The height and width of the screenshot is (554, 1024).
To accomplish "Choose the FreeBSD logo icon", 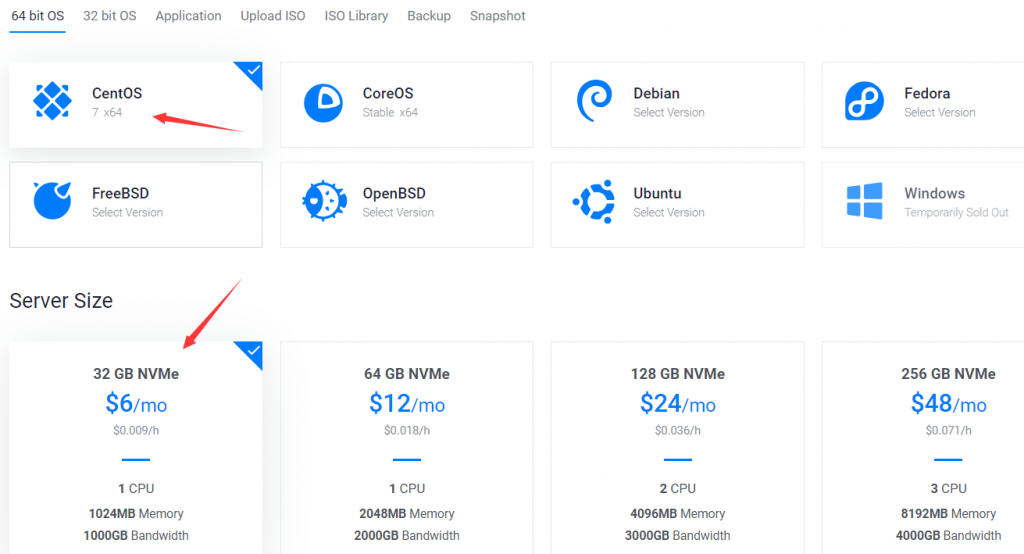I will tap(52, 201).
